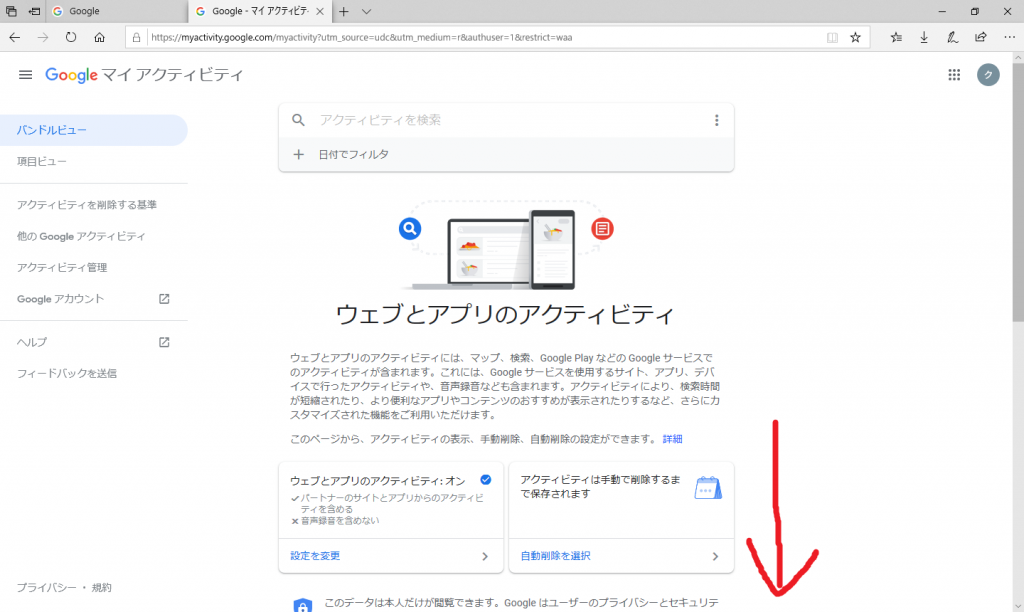Close the マイ アクティビティ browser tab
1024x612 pixels.
pos(320,12)
